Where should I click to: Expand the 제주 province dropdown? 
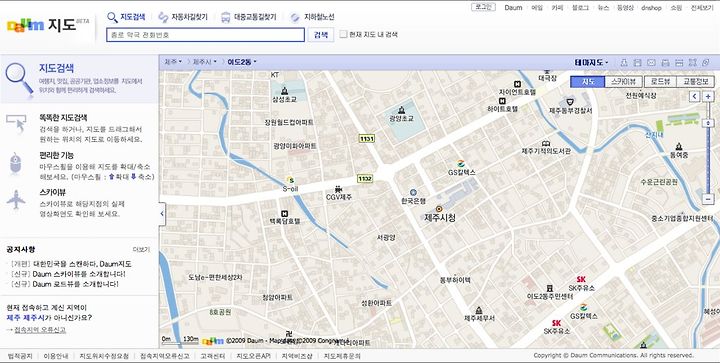coord(173,62)
